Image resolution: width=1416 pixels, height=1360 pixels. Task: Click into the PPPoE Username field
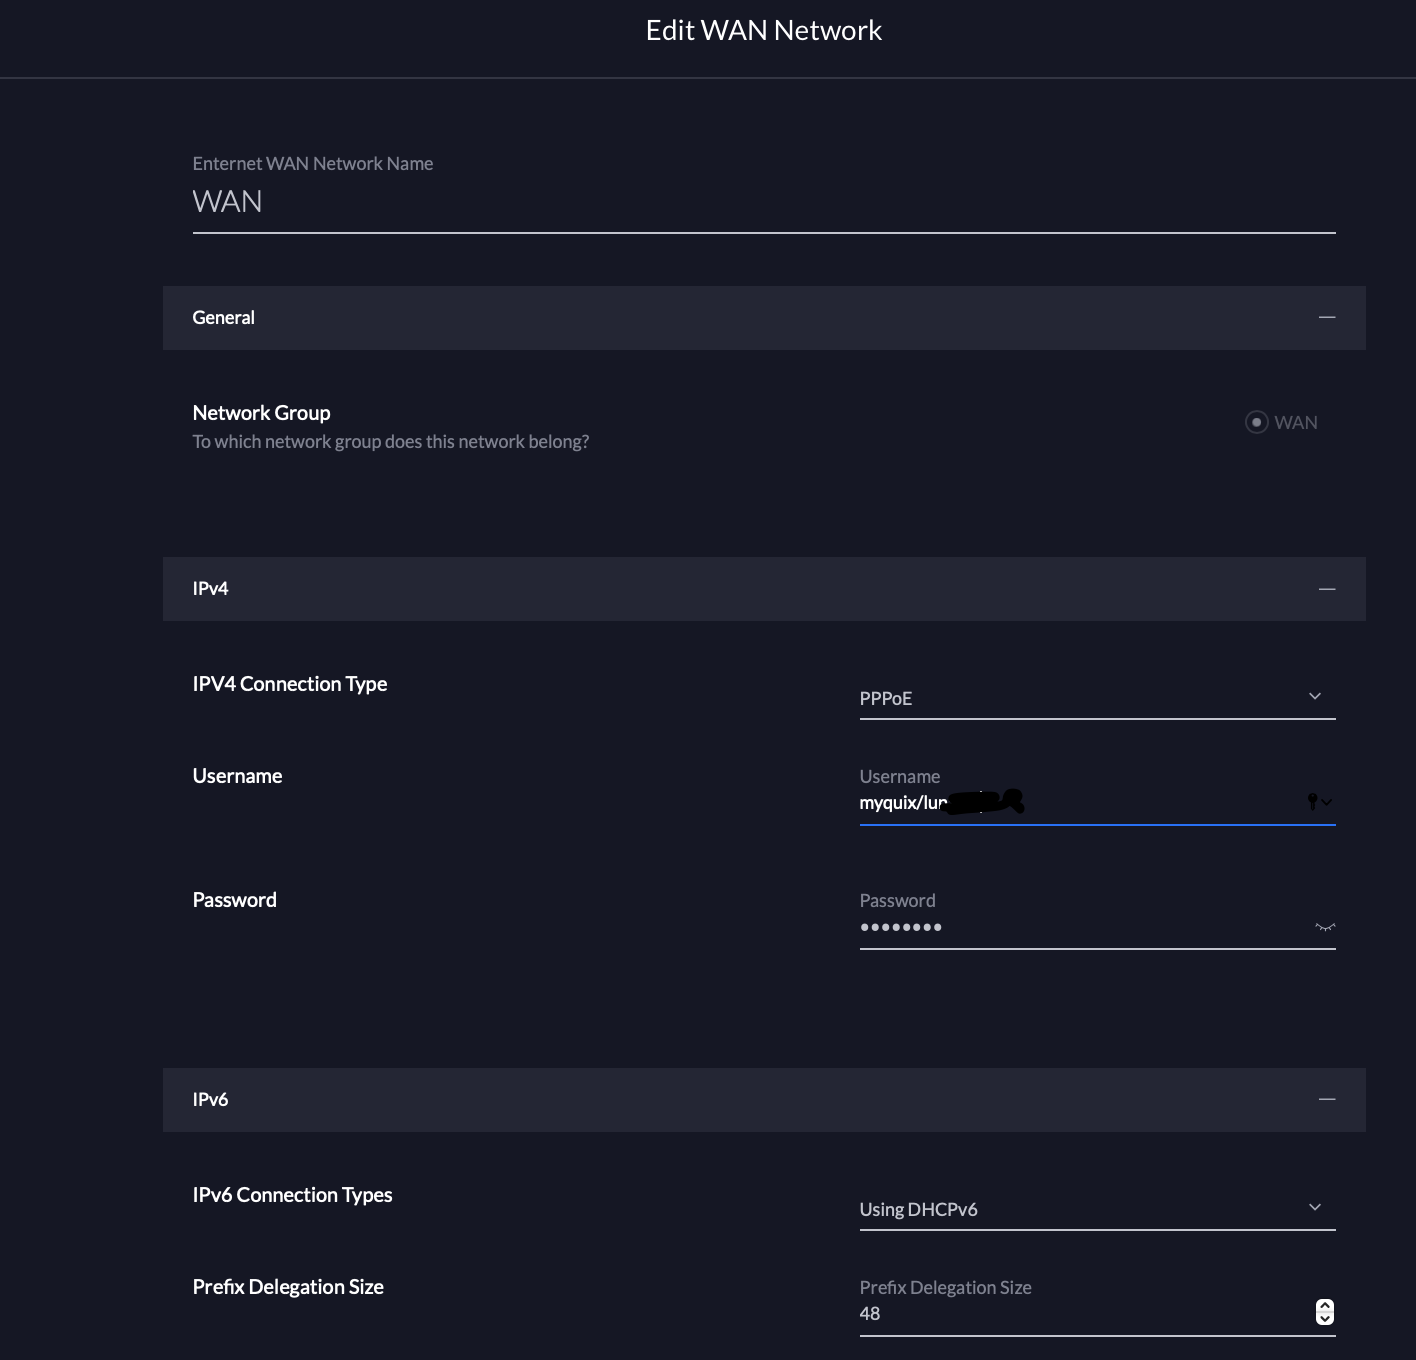click(x=1080, y=803)
